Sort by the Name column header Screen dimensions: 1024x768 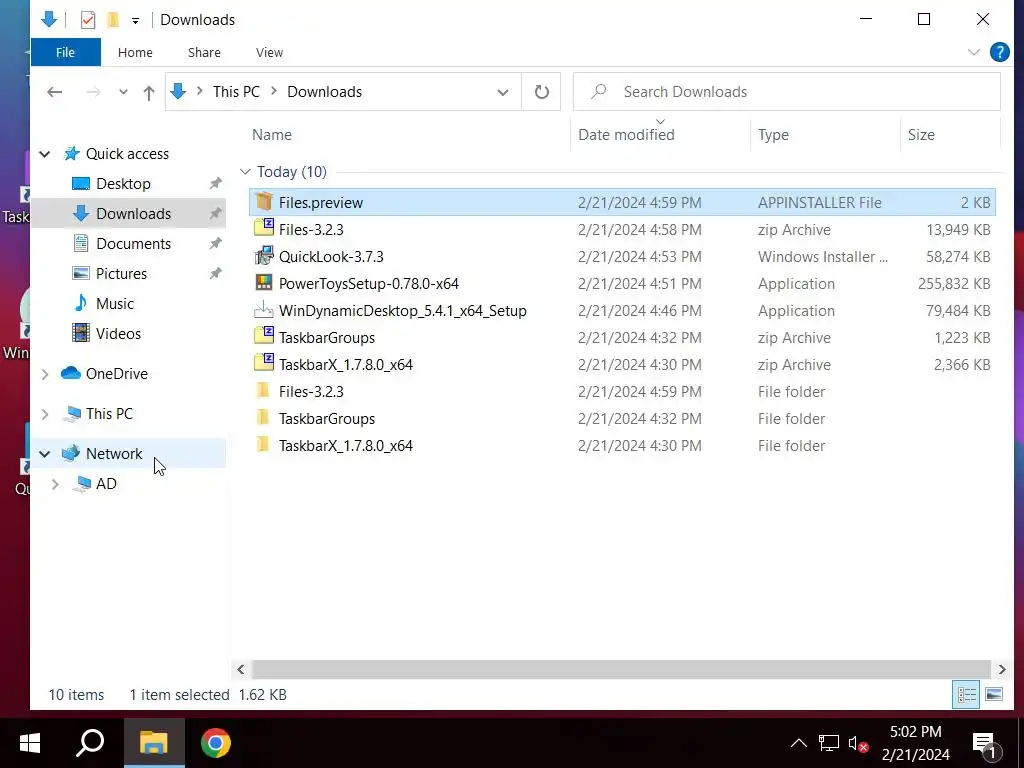(x=272, y=135)
